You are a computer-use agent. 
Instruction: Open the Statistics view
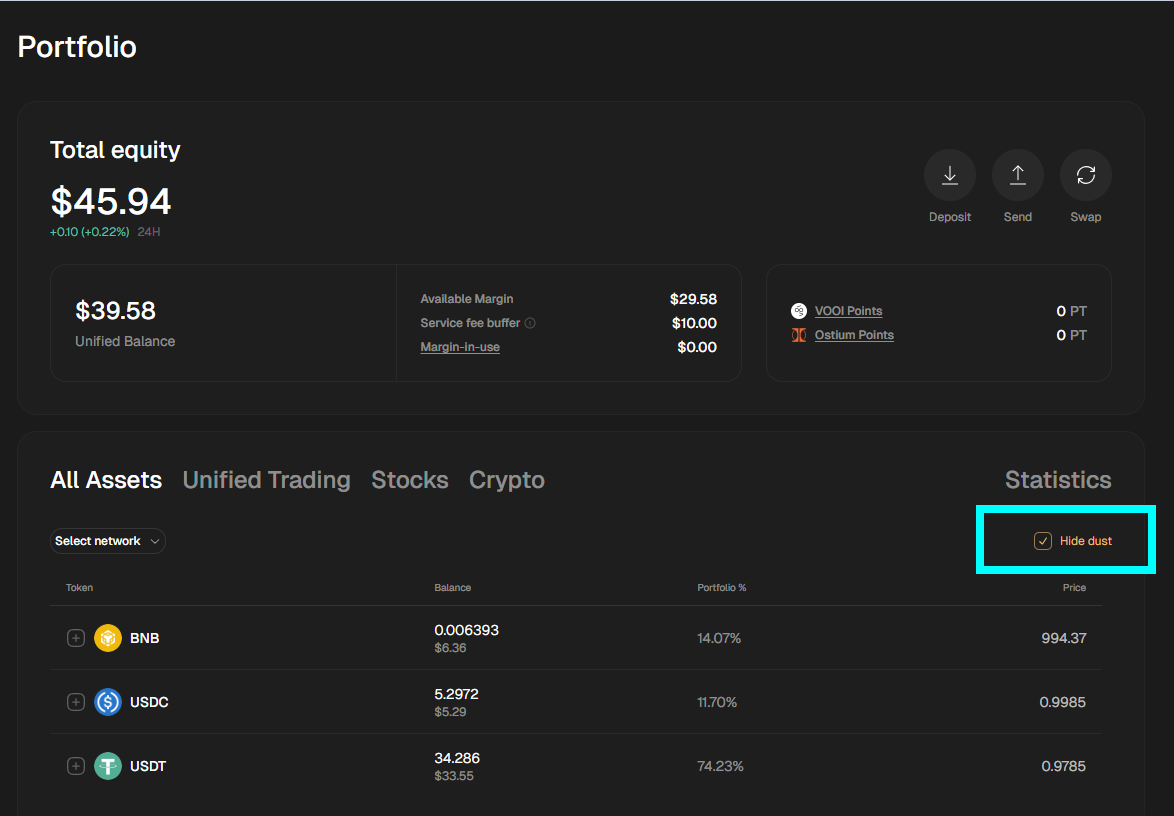1057,480
